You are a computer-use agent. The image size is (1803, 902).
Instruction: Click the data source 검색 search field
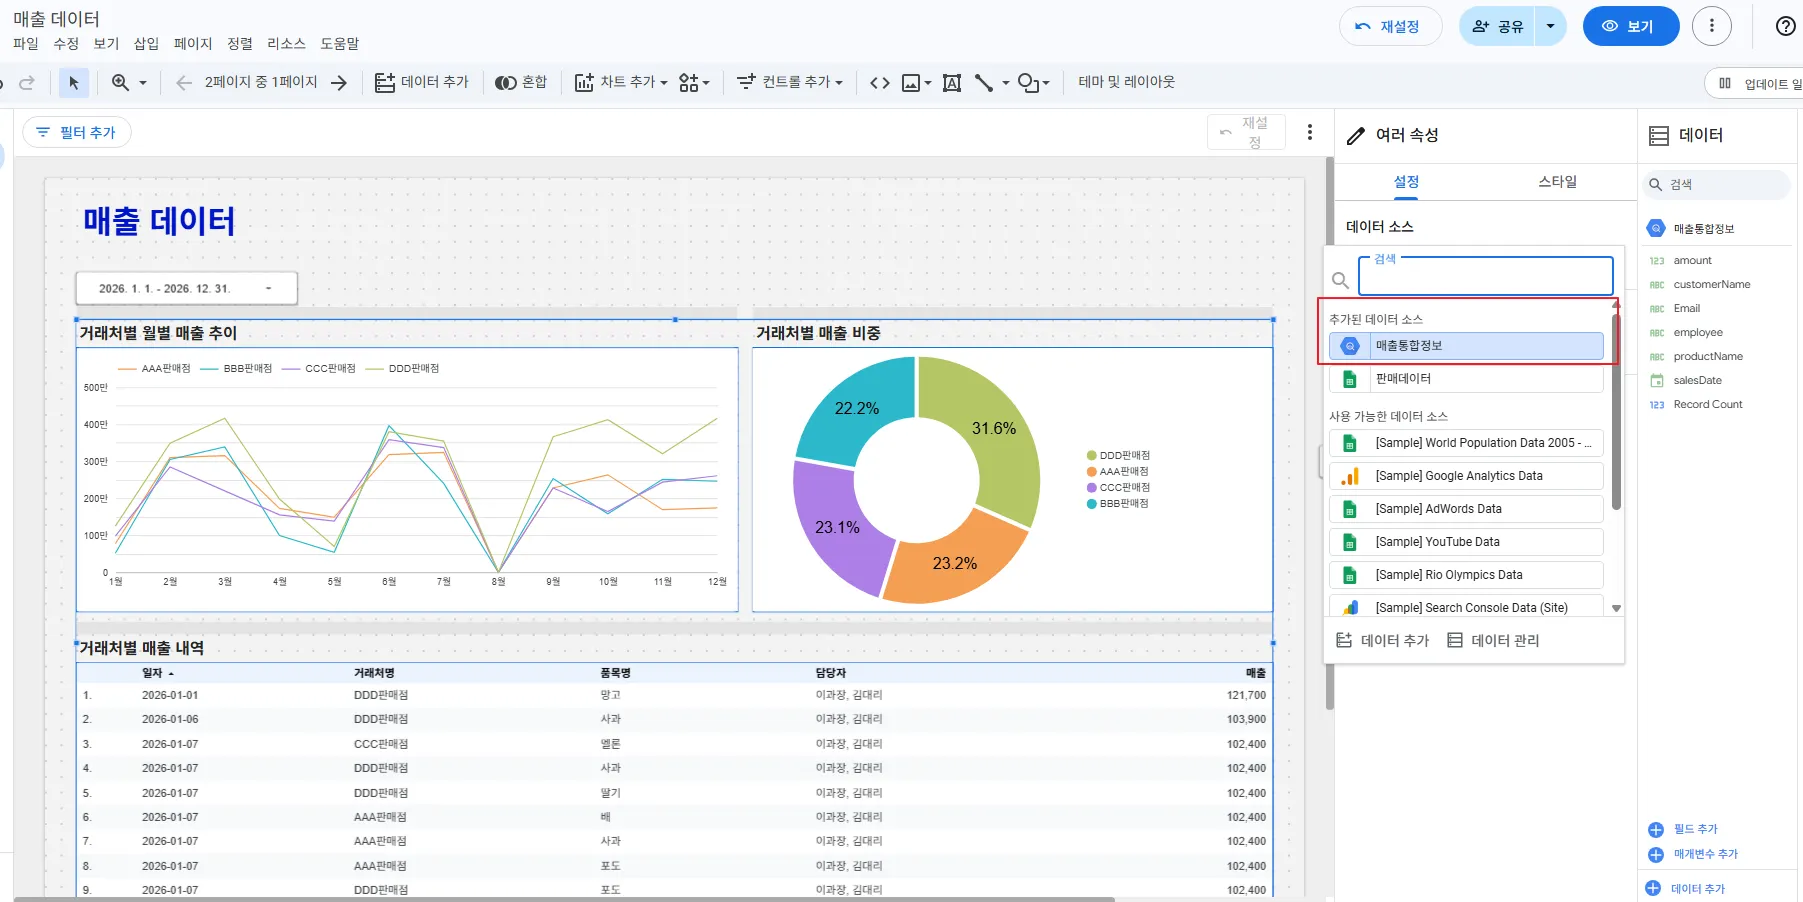(1485, 277)
